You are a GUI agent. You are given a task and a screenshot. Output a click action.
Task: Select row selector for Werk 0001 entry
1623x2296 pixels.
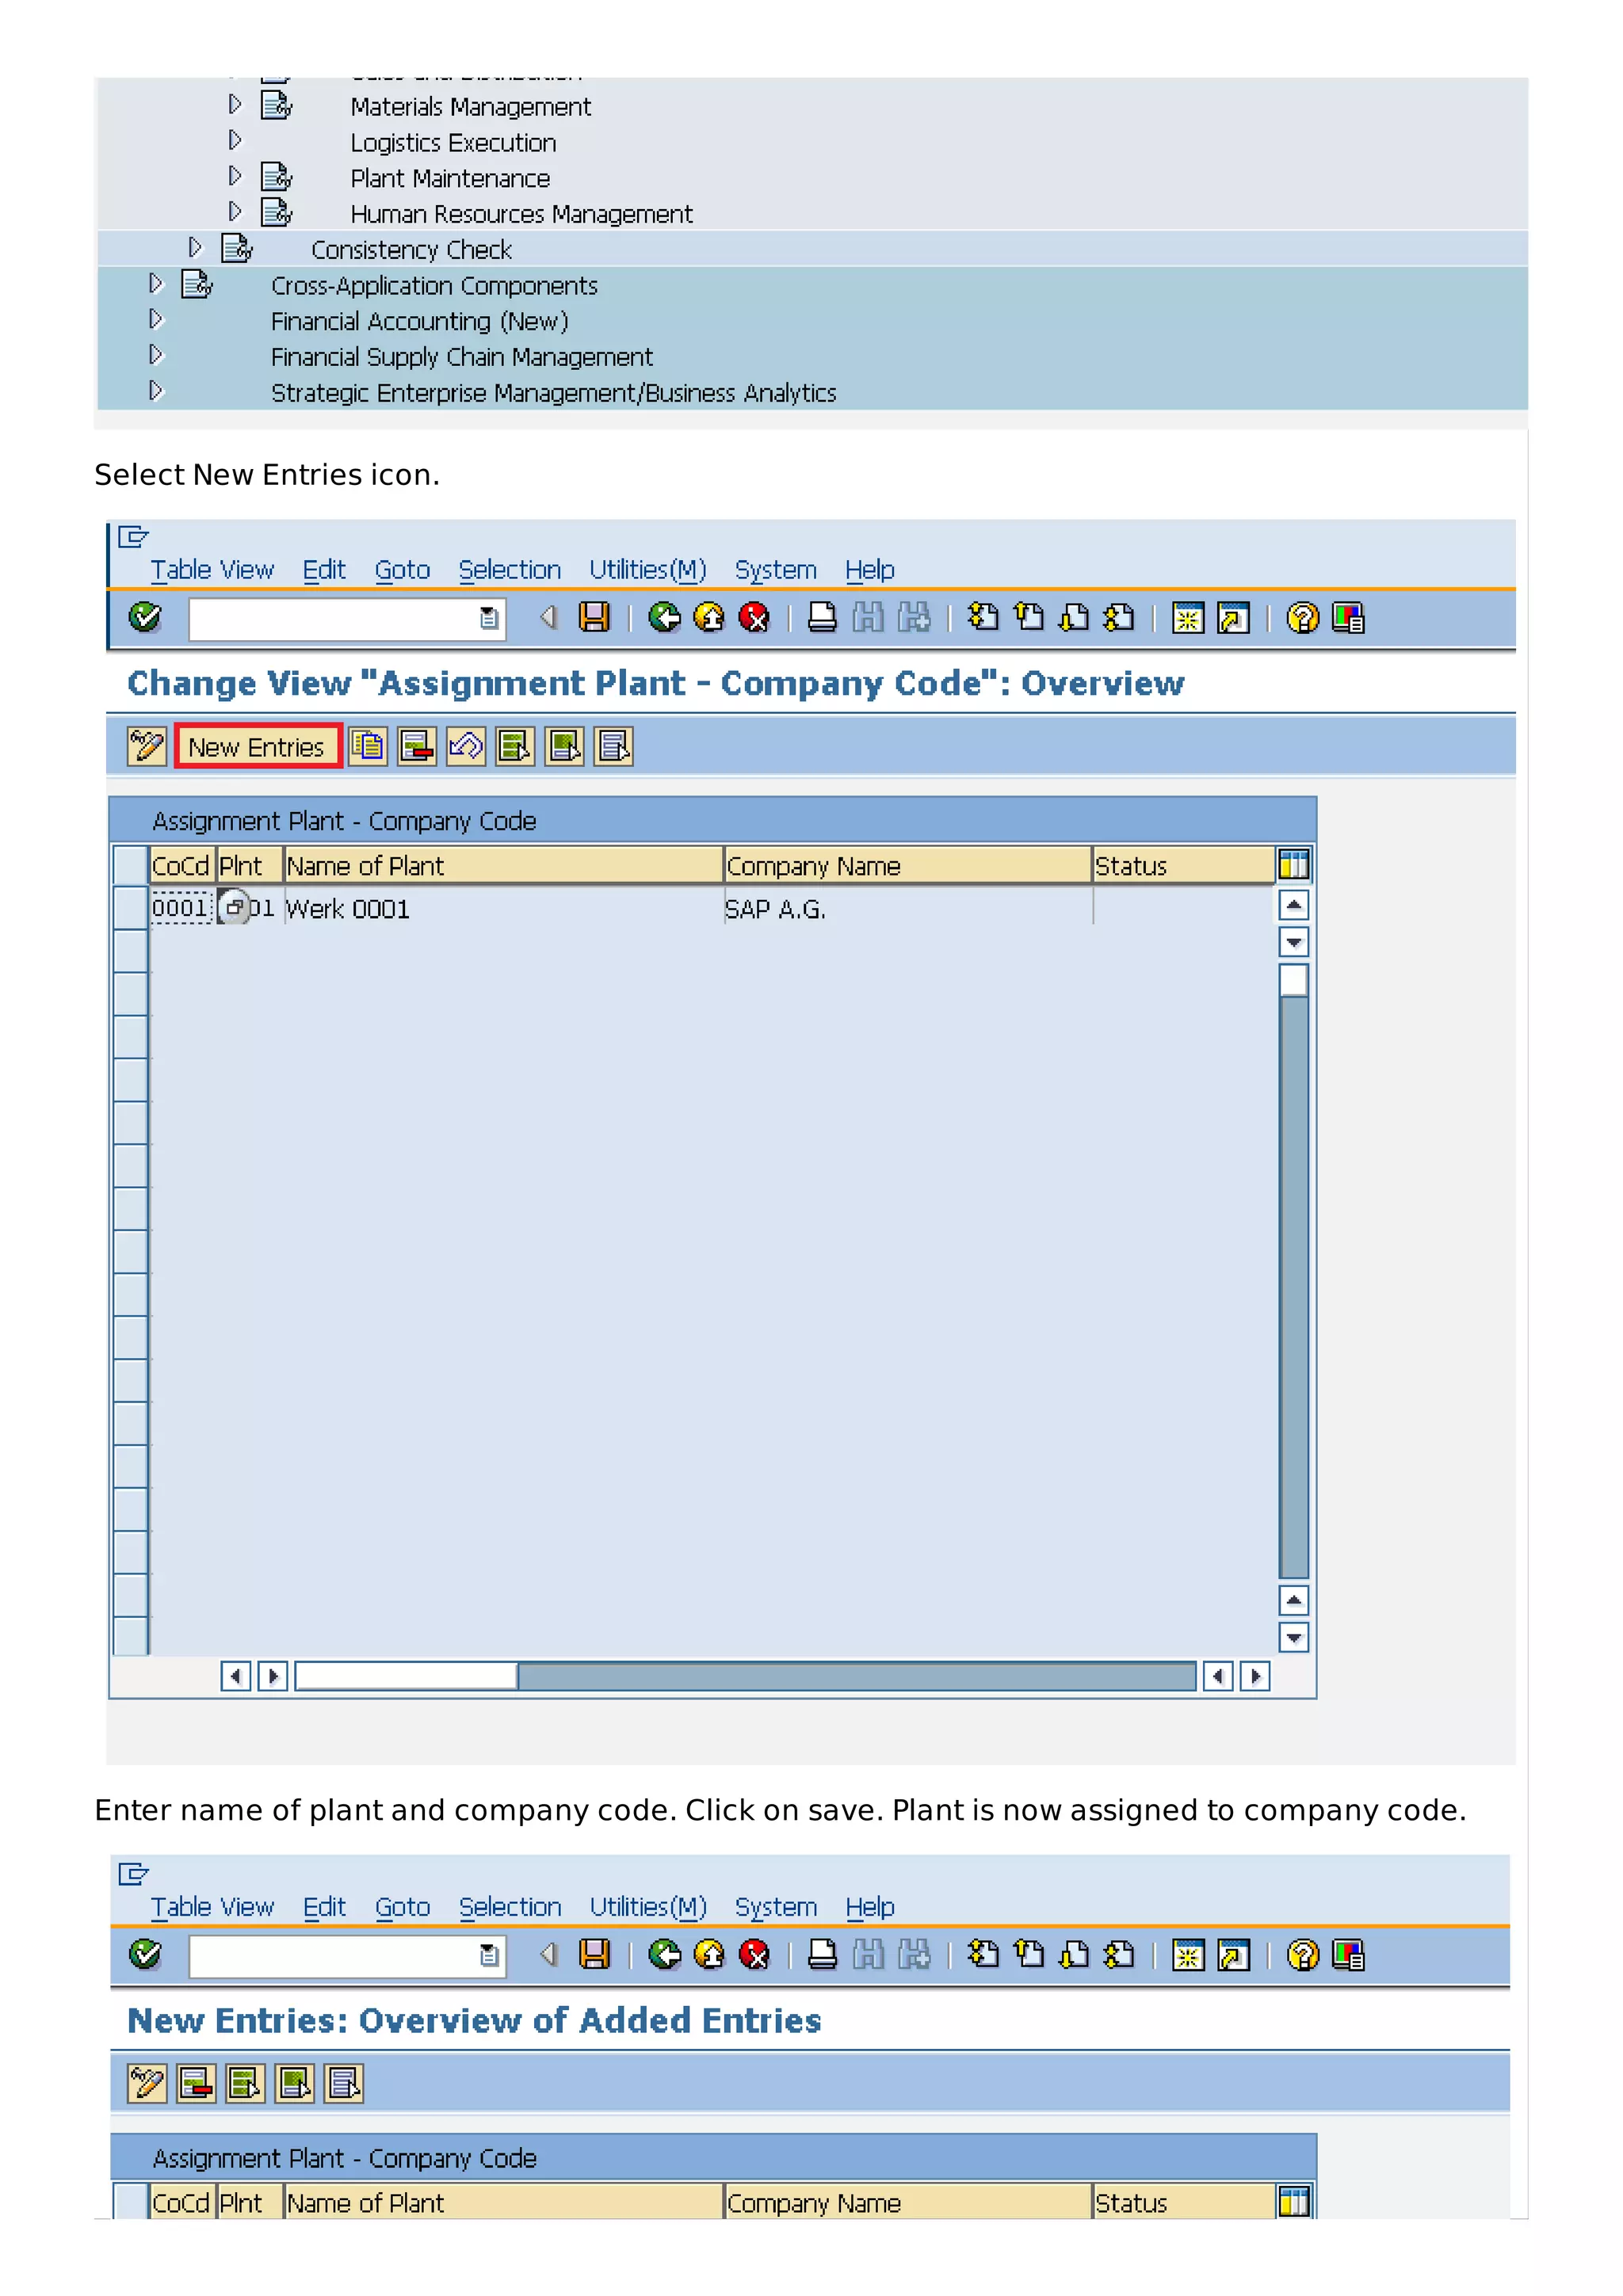point(130,907)
